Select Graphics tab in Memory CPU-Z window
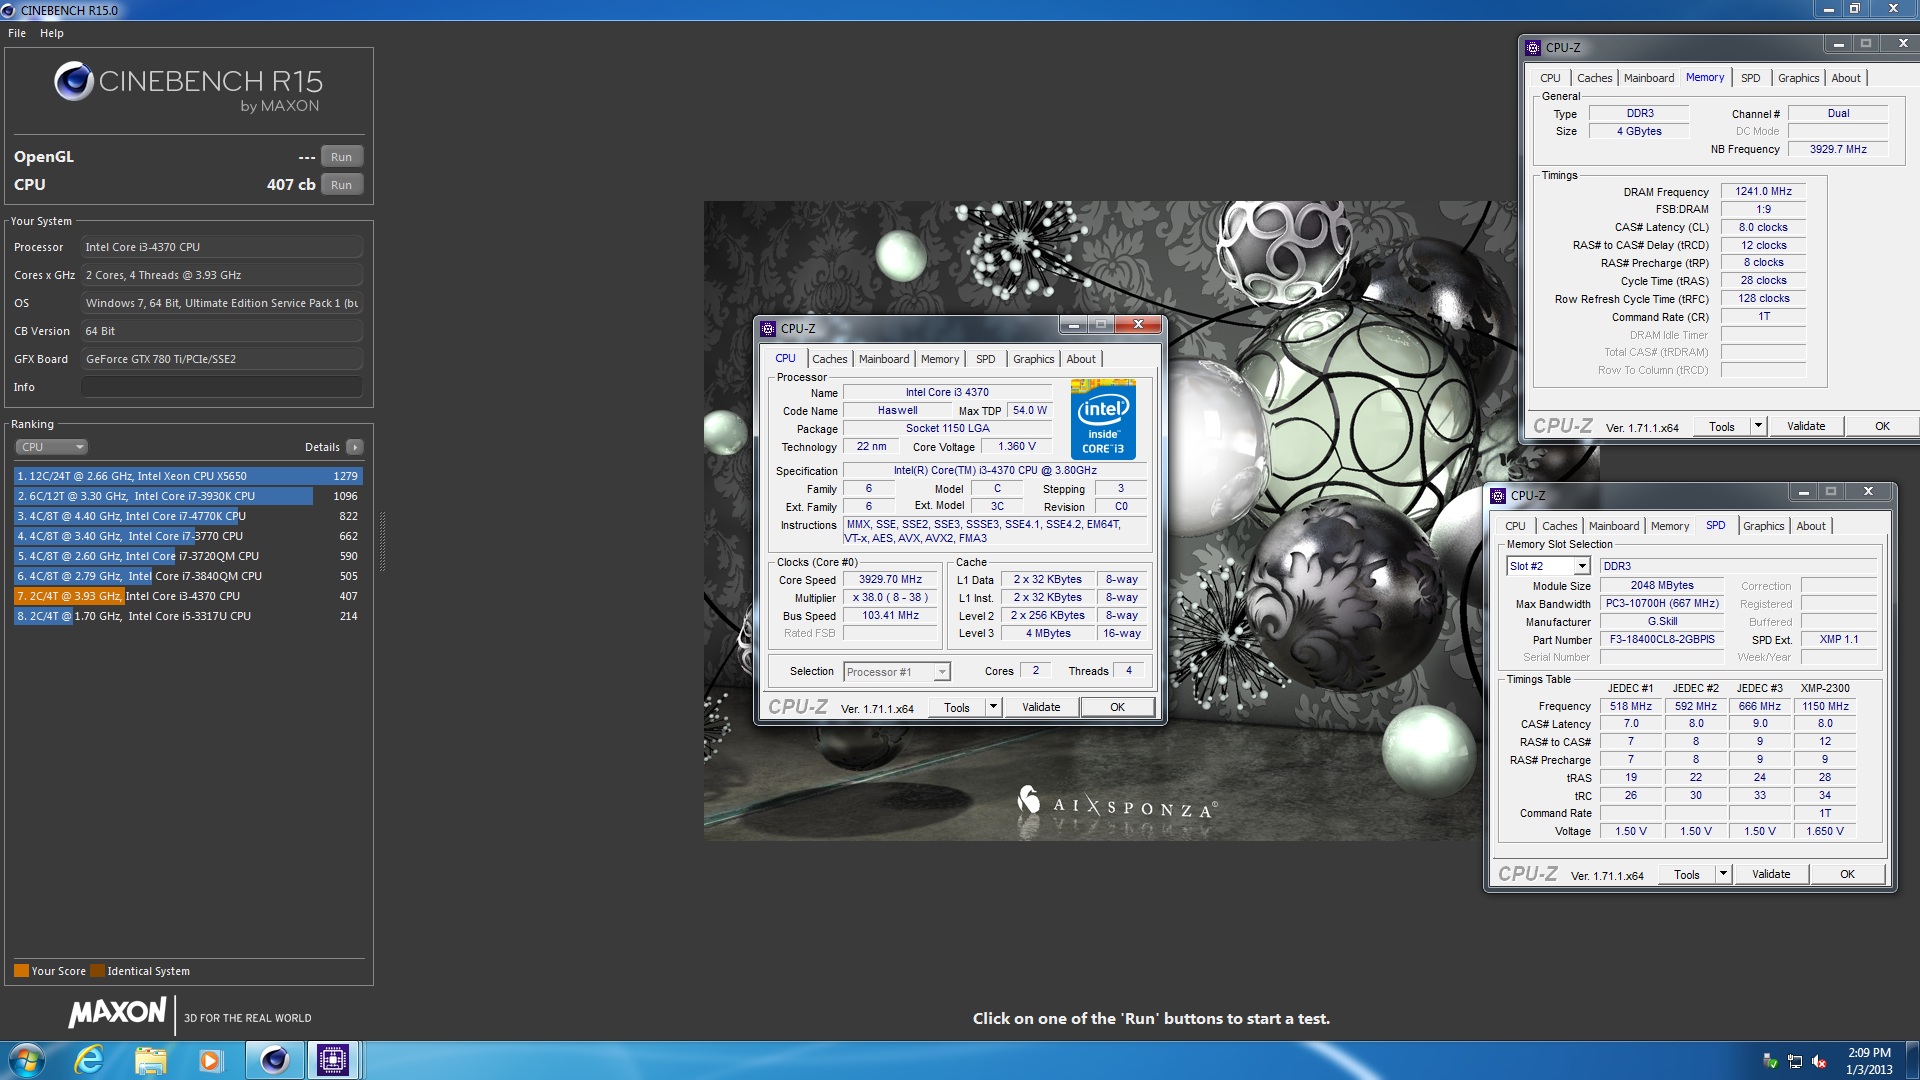The image size is (1920, 1080). coord(1798,78)
